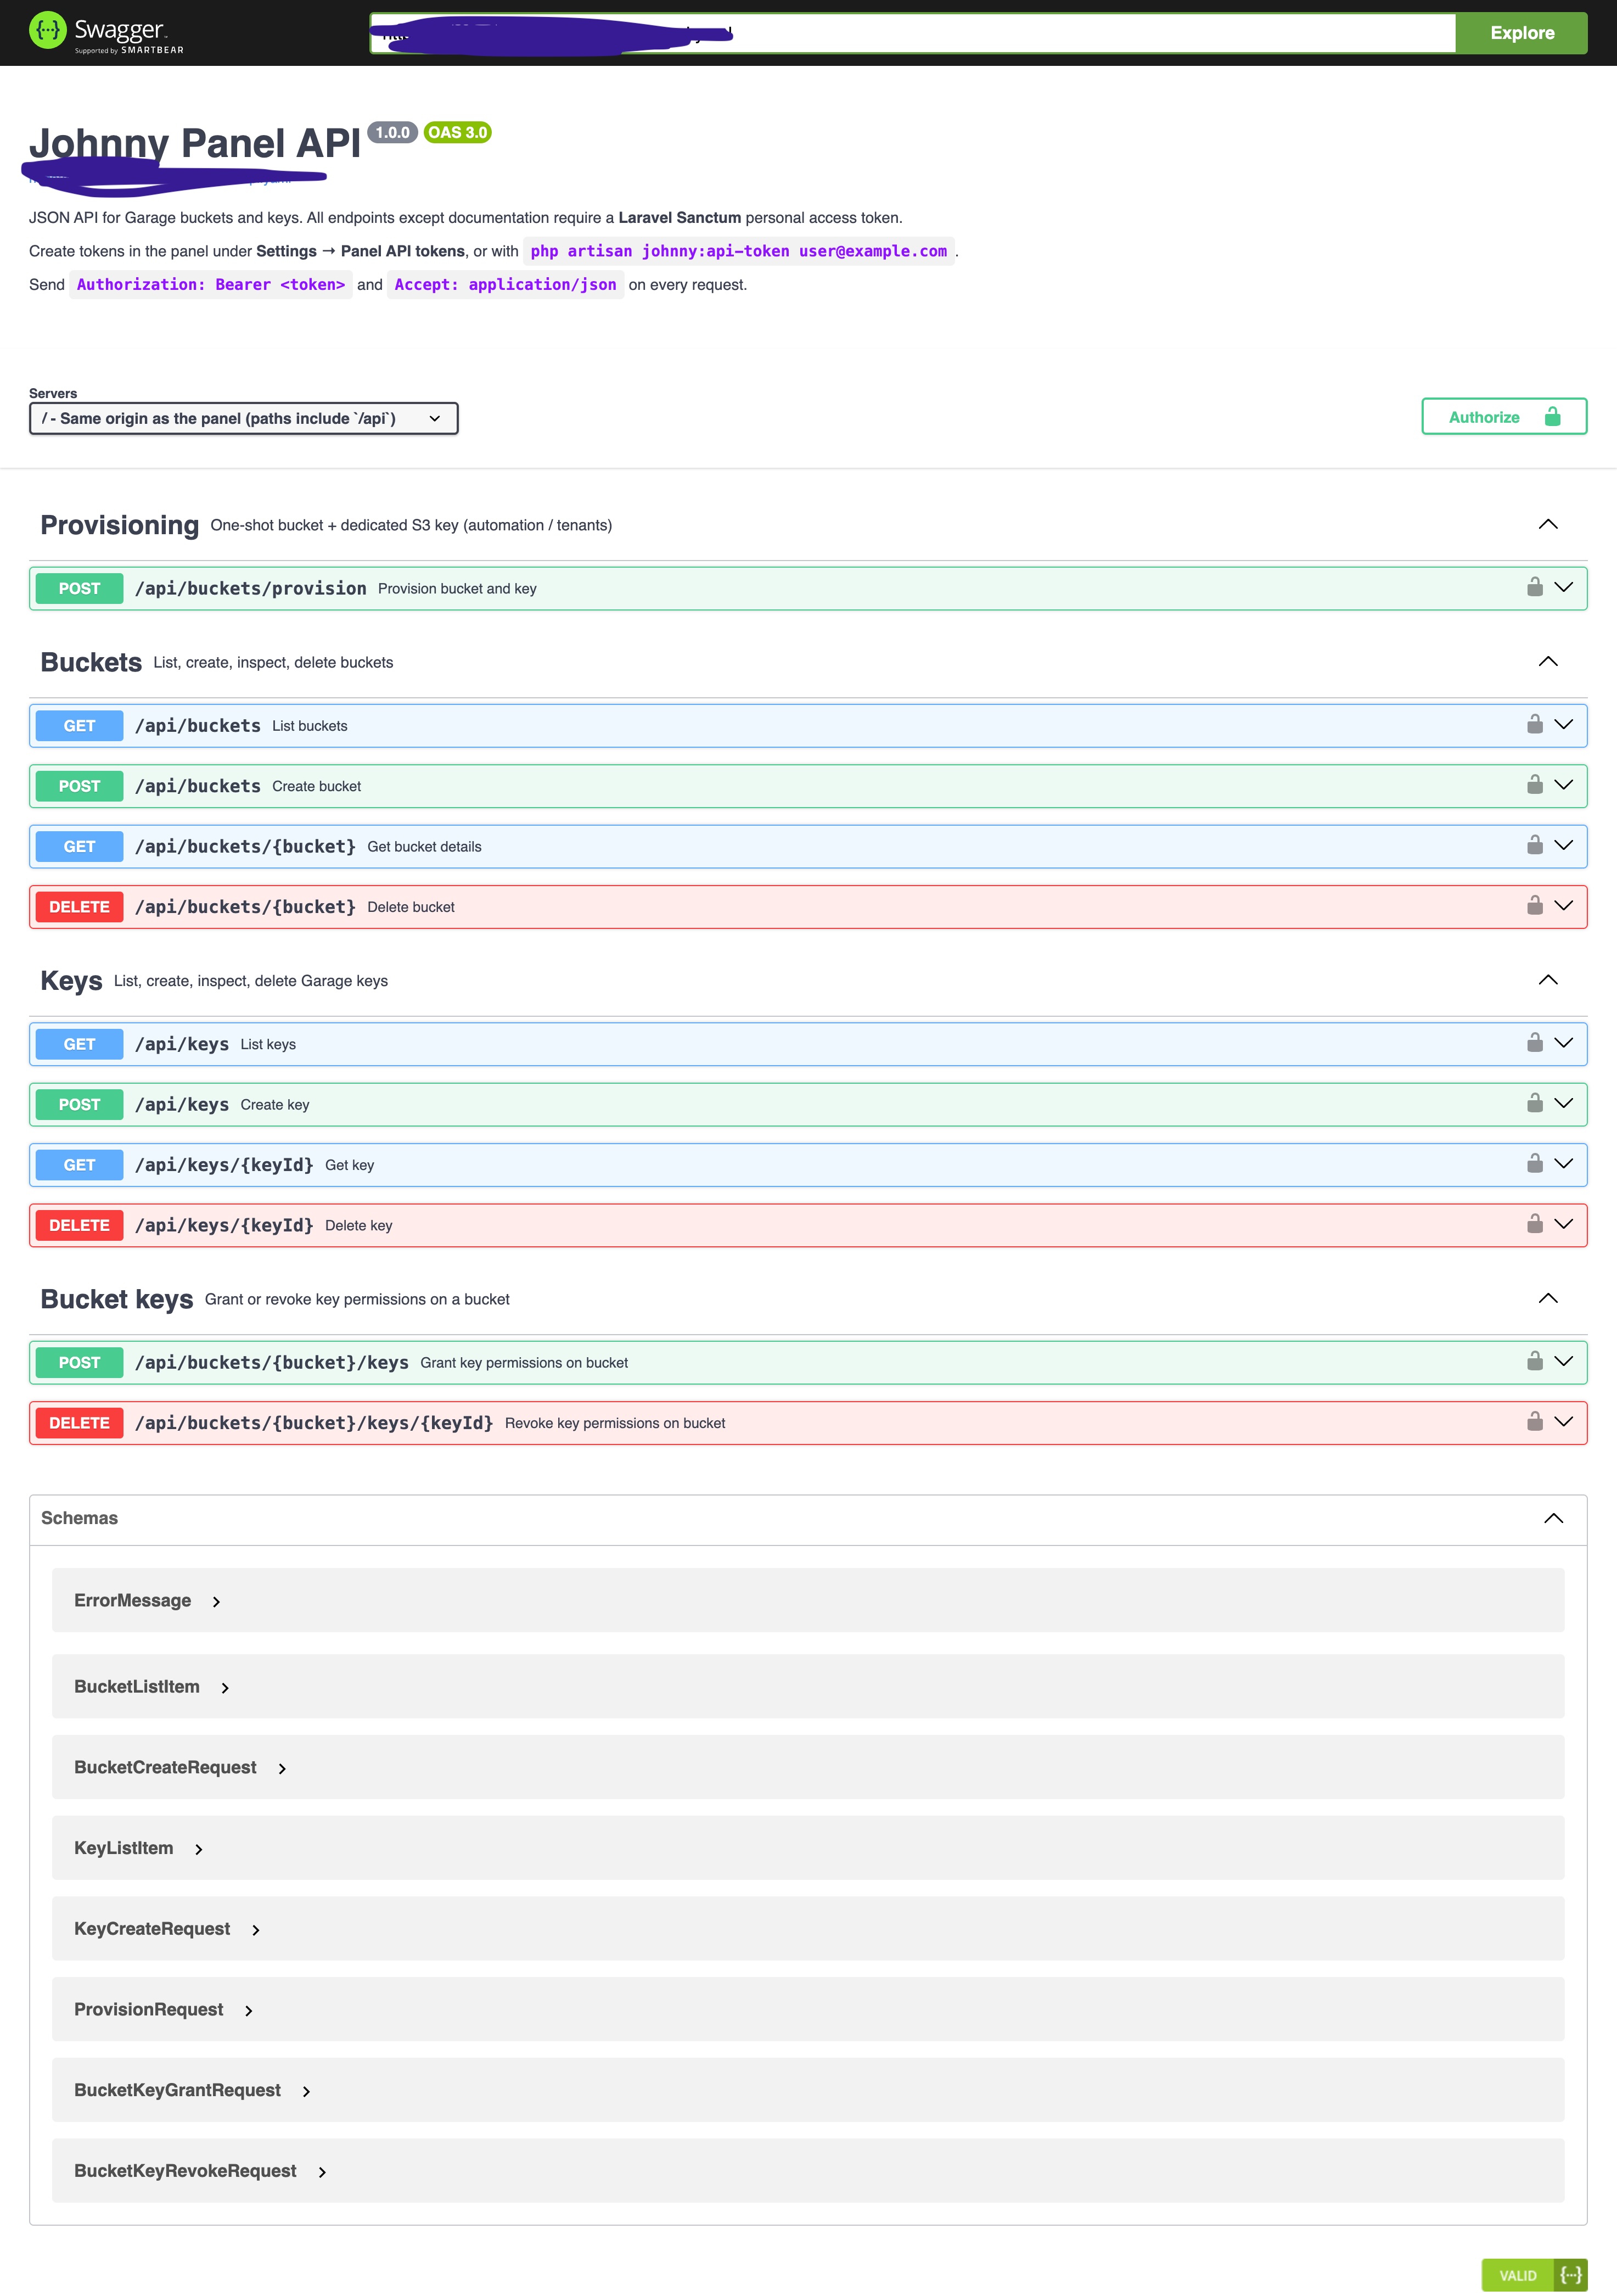Click lock icon on POST /api/buckets/provision
The height and width of the screenshot is (2296, 1617).
pyautogui.click(x=1535, y=587)
